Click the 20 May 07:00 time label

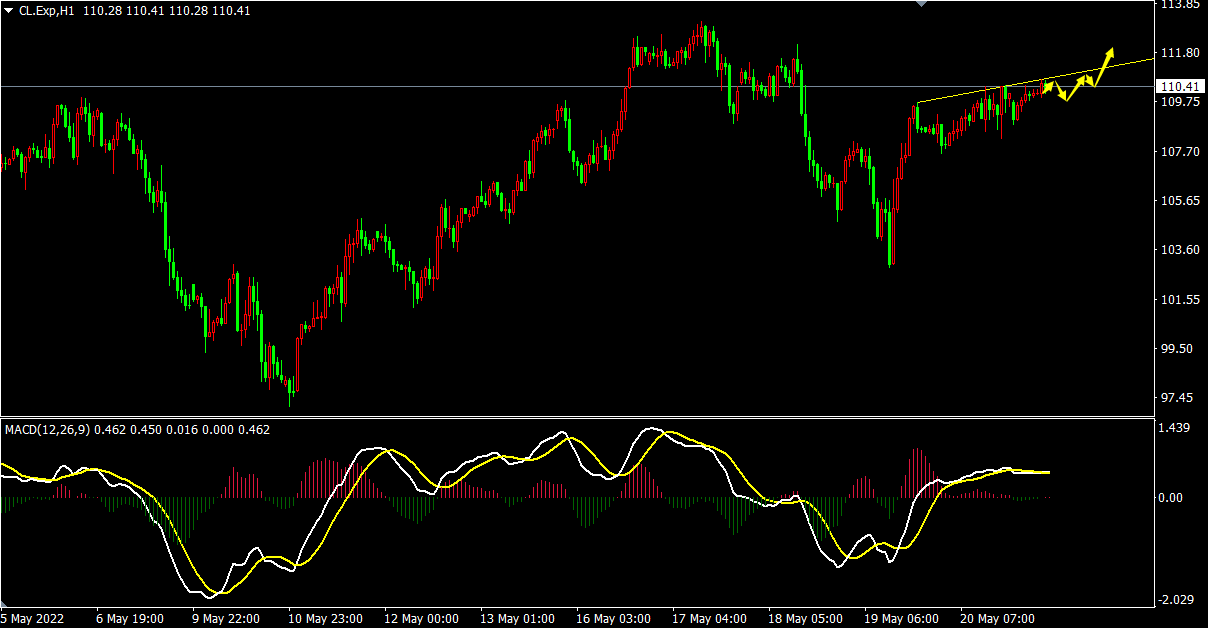994,619
